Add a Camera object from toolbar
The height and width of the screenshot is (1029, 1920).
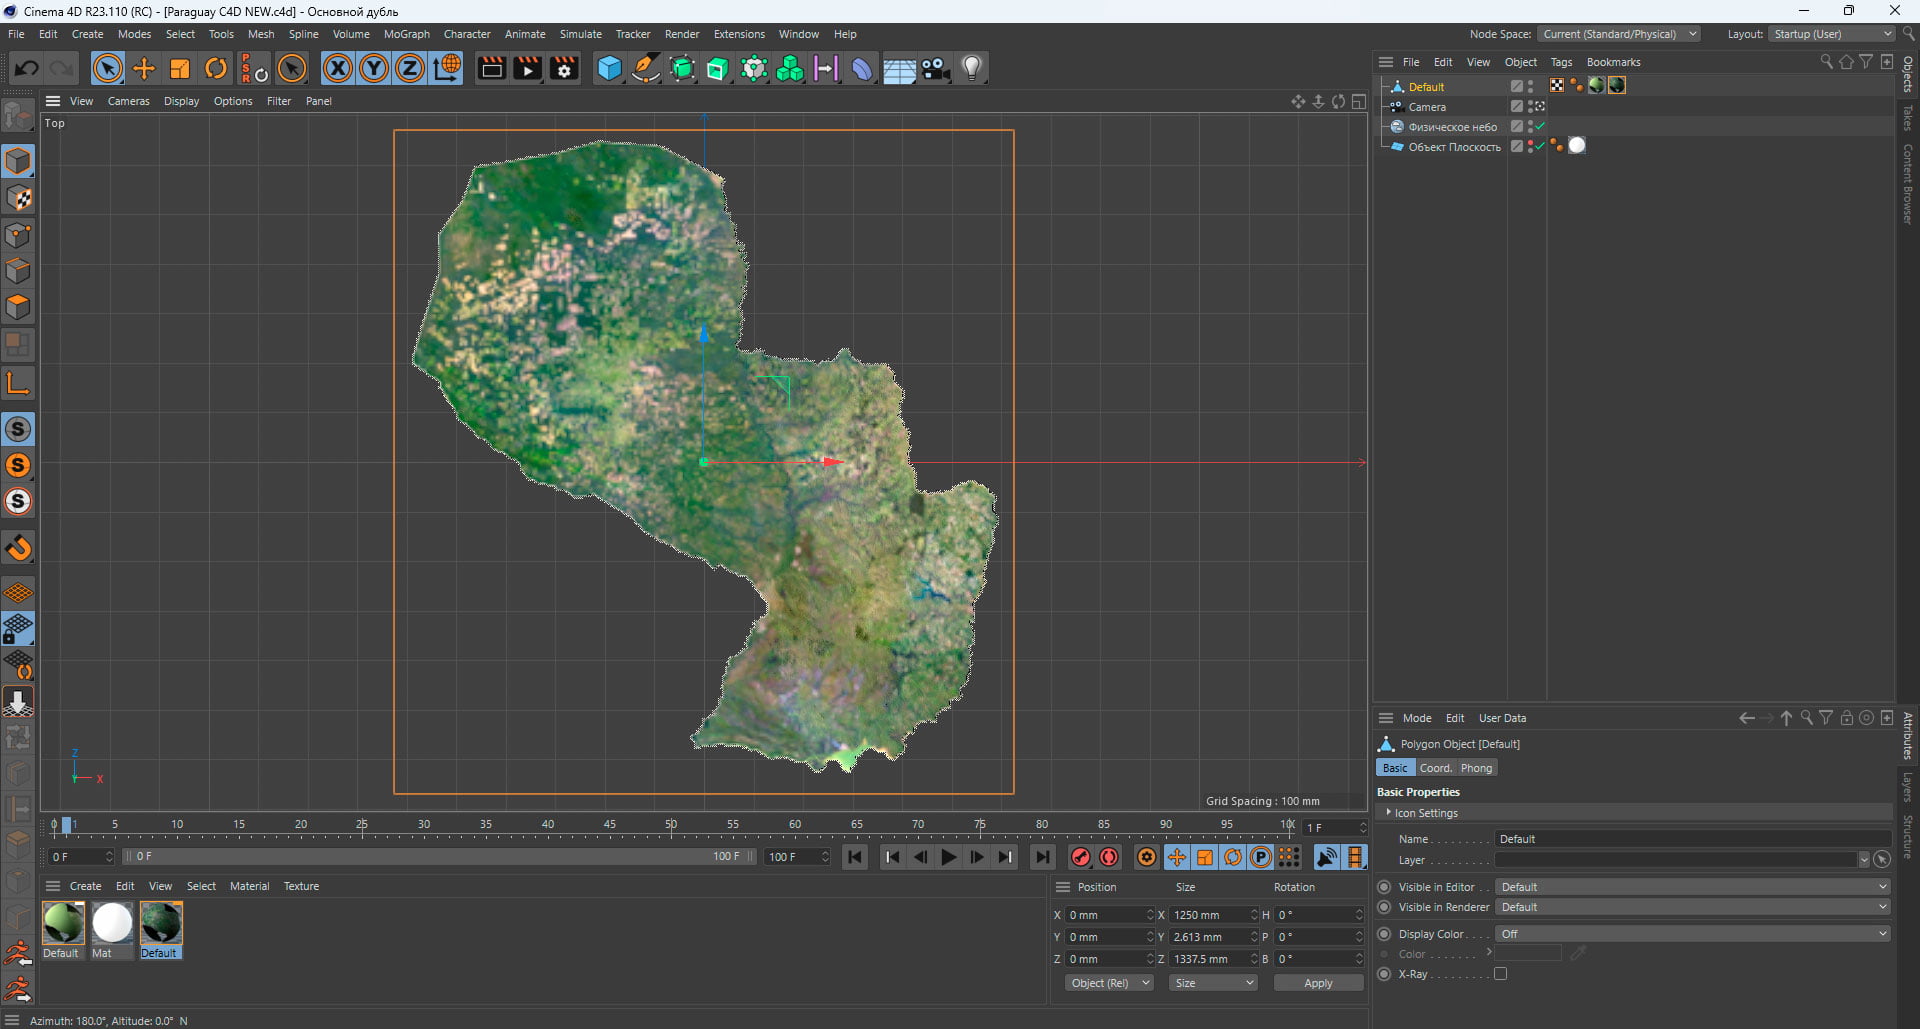(935, 69)
